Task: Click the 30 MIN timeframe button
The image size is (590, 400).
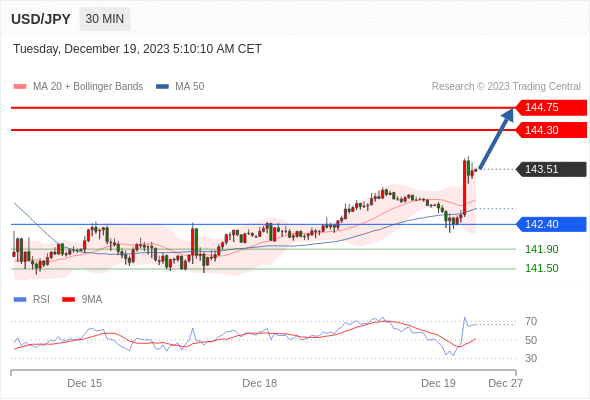Action: tap(105, 19)
